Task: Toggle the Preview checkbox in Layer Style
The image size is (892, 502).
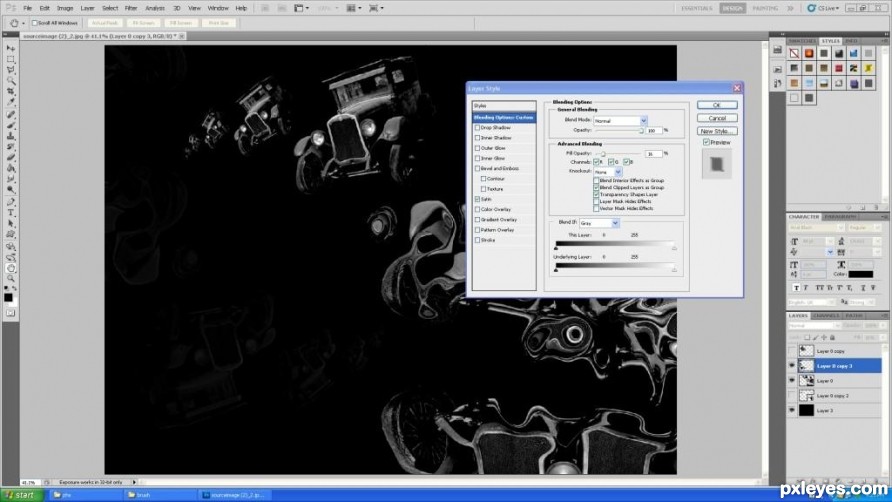Action: tap(706, 142)
